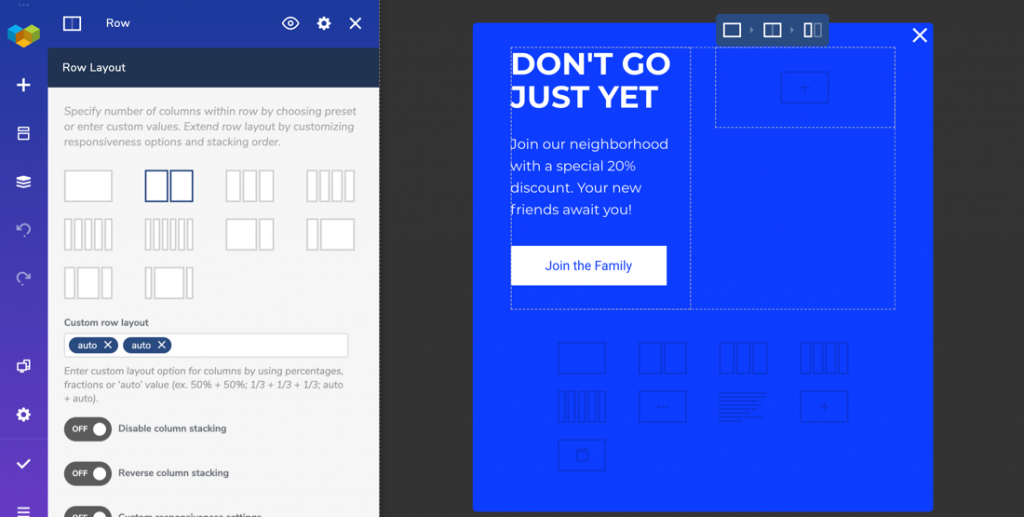Click the Join the Family button

point(588,266)
